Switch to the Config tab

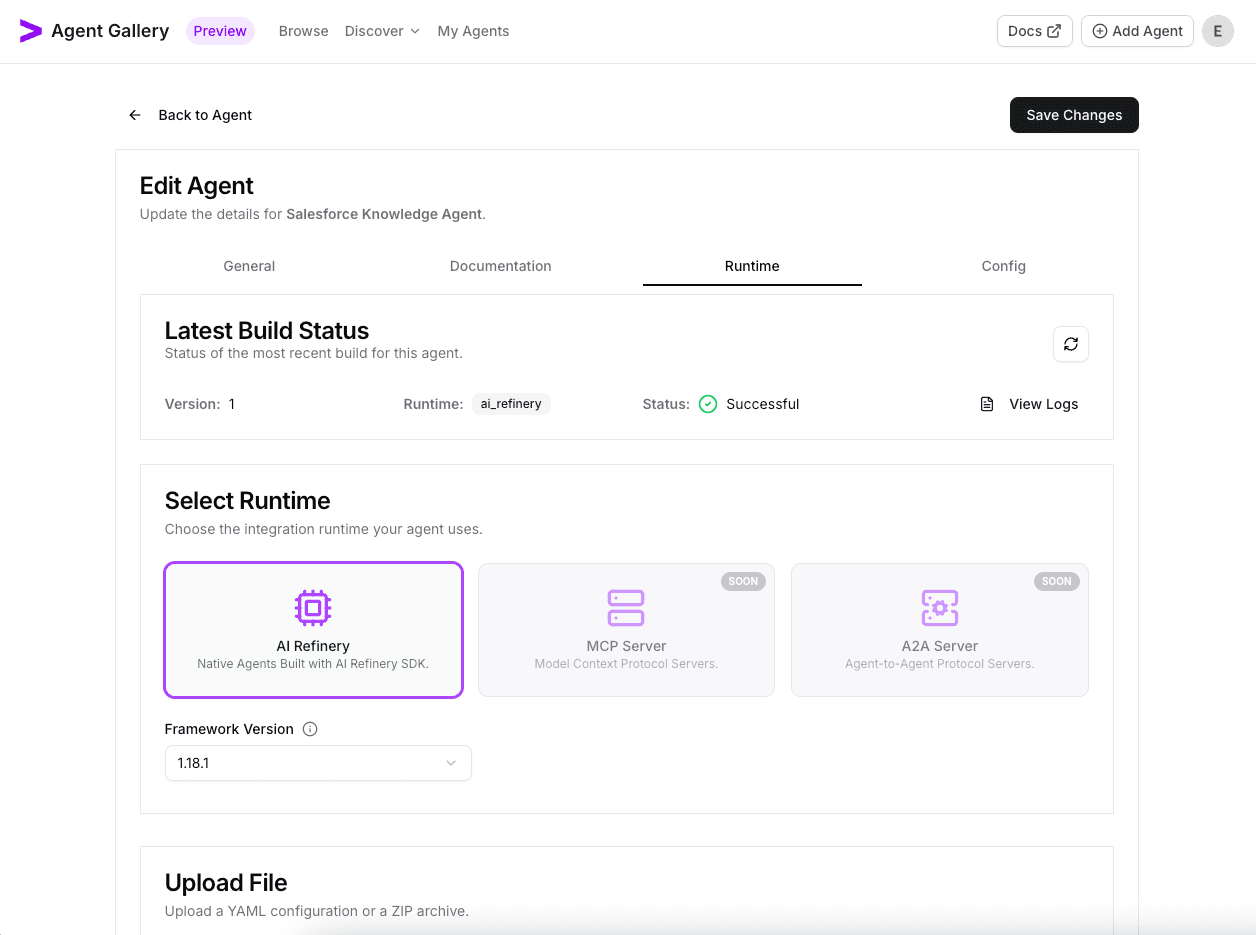coord(1003,266)
